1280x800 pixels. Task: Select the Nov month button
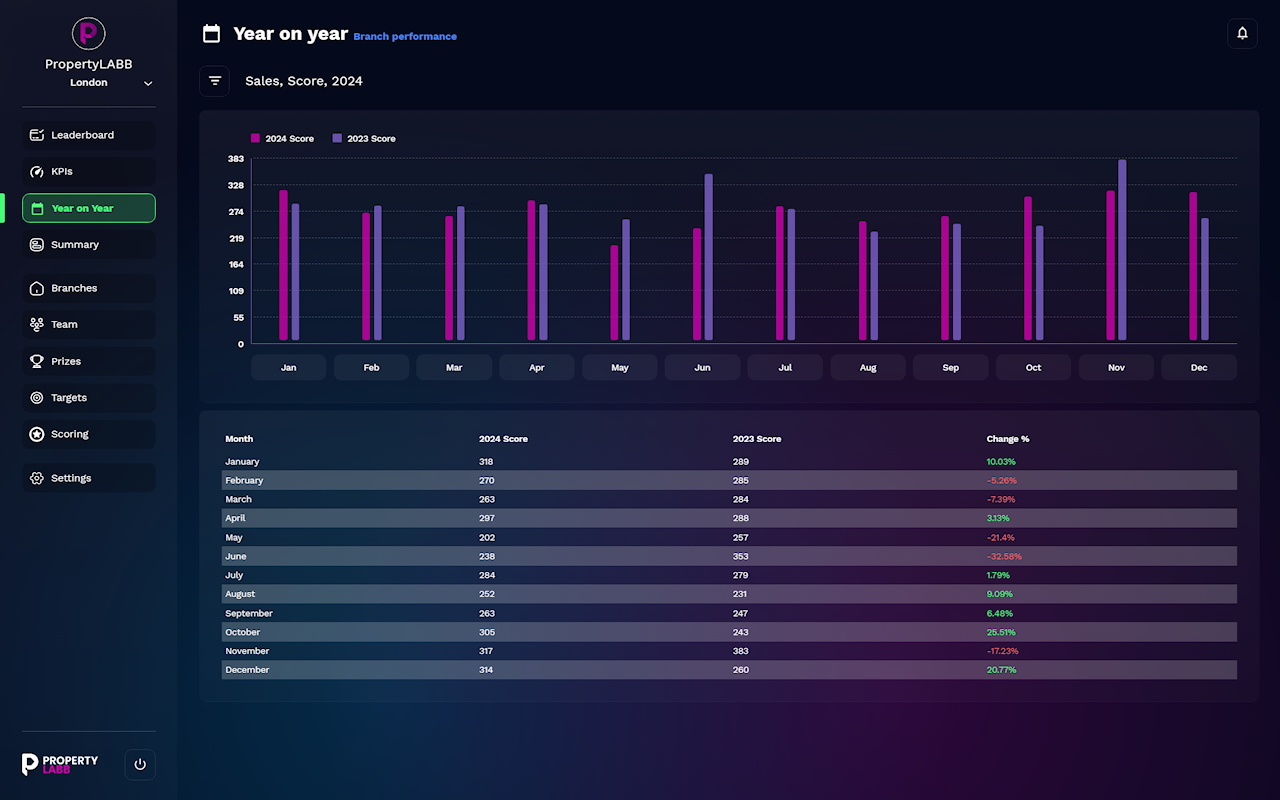pos(1116,367)
